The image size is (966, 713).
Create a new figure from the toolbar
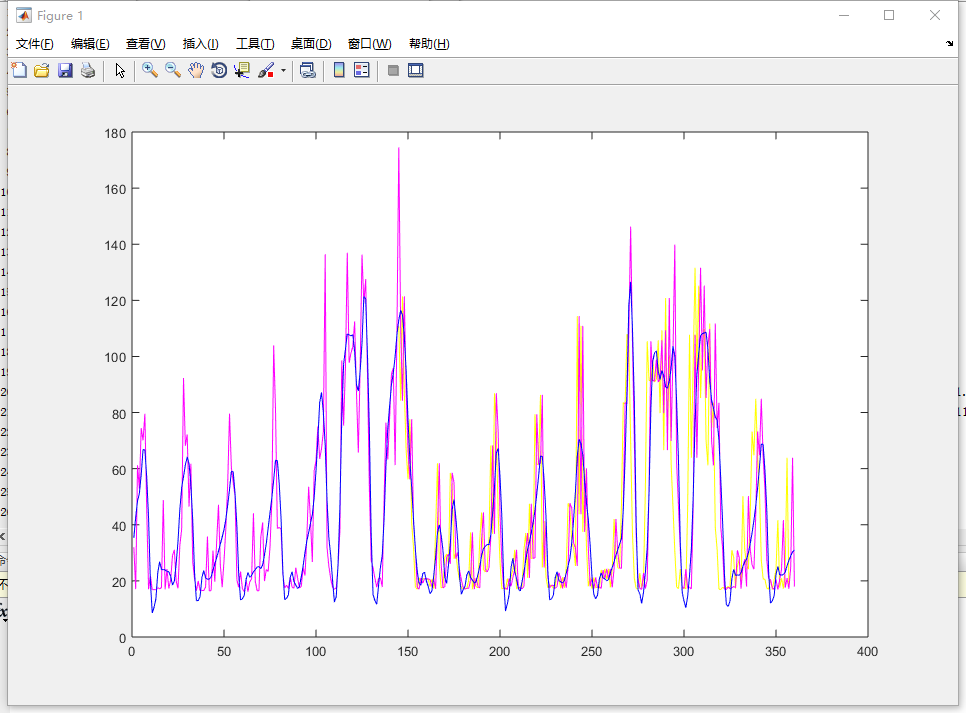click(x=19, y=70)
